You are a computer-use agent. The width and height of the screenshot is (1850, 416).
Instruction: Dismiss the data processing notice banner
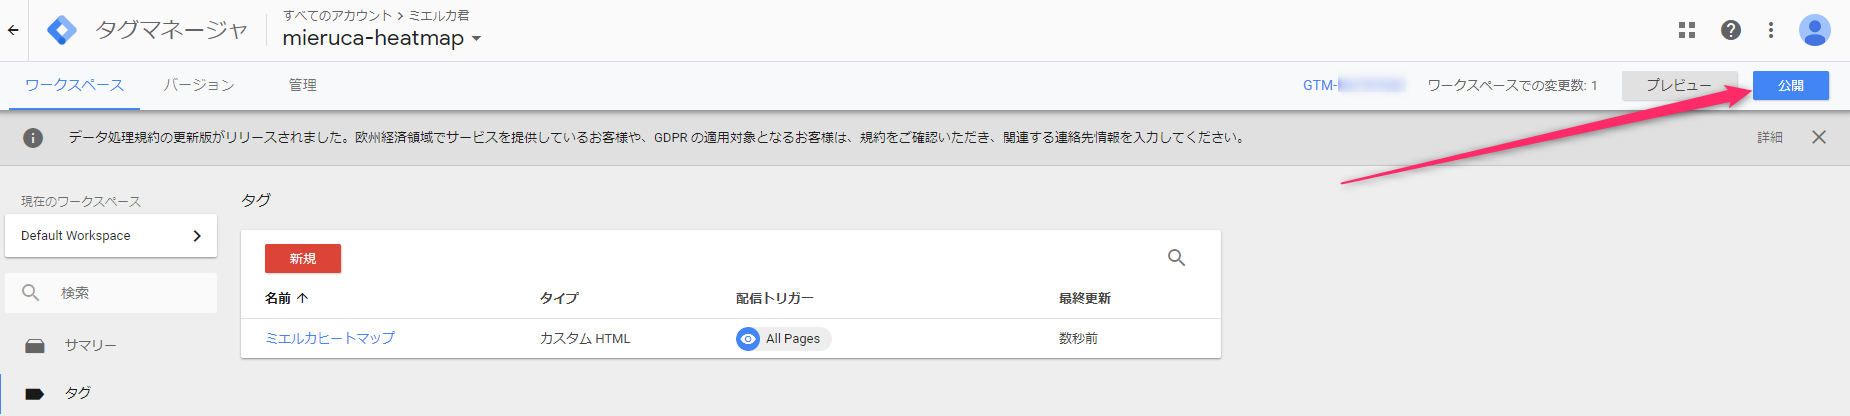click(1819, 137)
